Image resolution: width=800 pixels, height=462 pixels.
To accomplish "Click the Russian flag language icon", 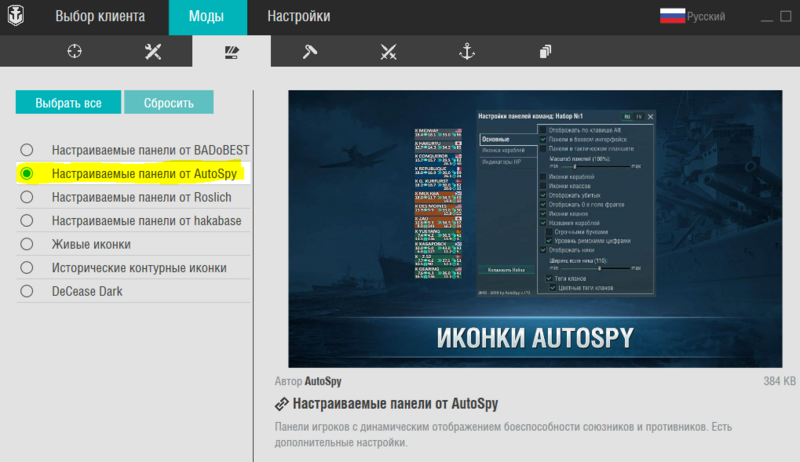I will coord(672,16).
